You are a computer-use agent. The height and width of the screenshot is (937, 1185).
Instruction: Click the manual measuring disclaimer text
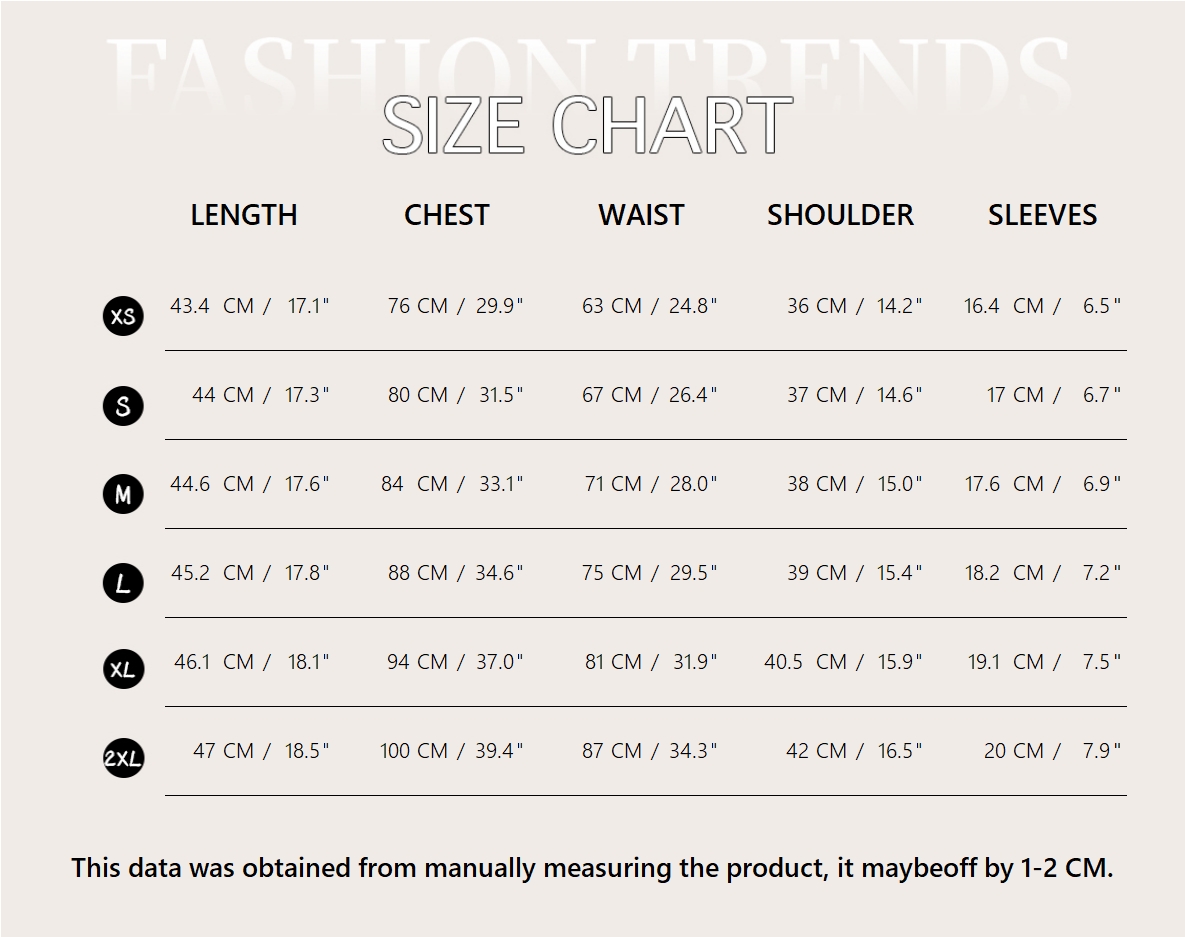(592, 867)
